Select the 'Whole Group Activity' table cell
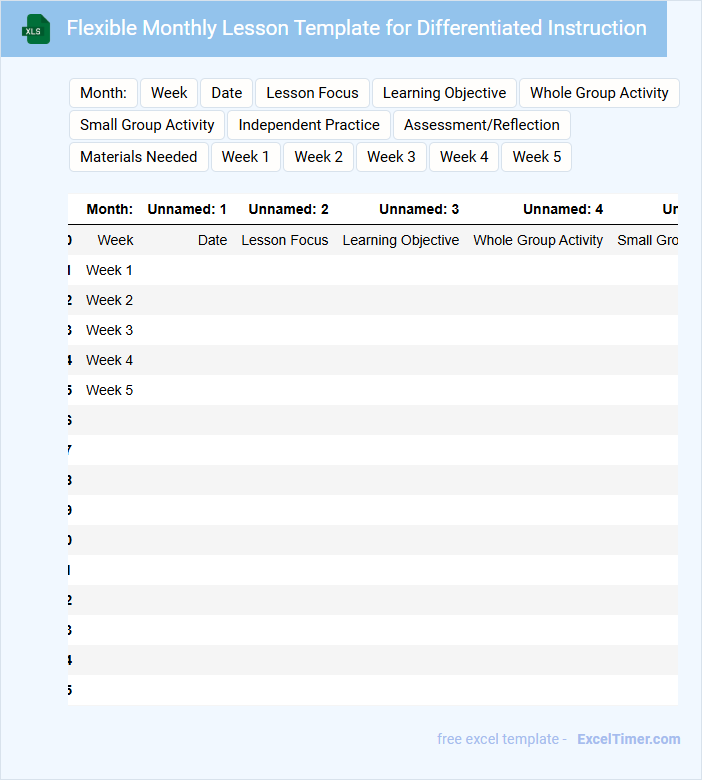This screenshot has height=780, width=702. [x=538, y=240]
